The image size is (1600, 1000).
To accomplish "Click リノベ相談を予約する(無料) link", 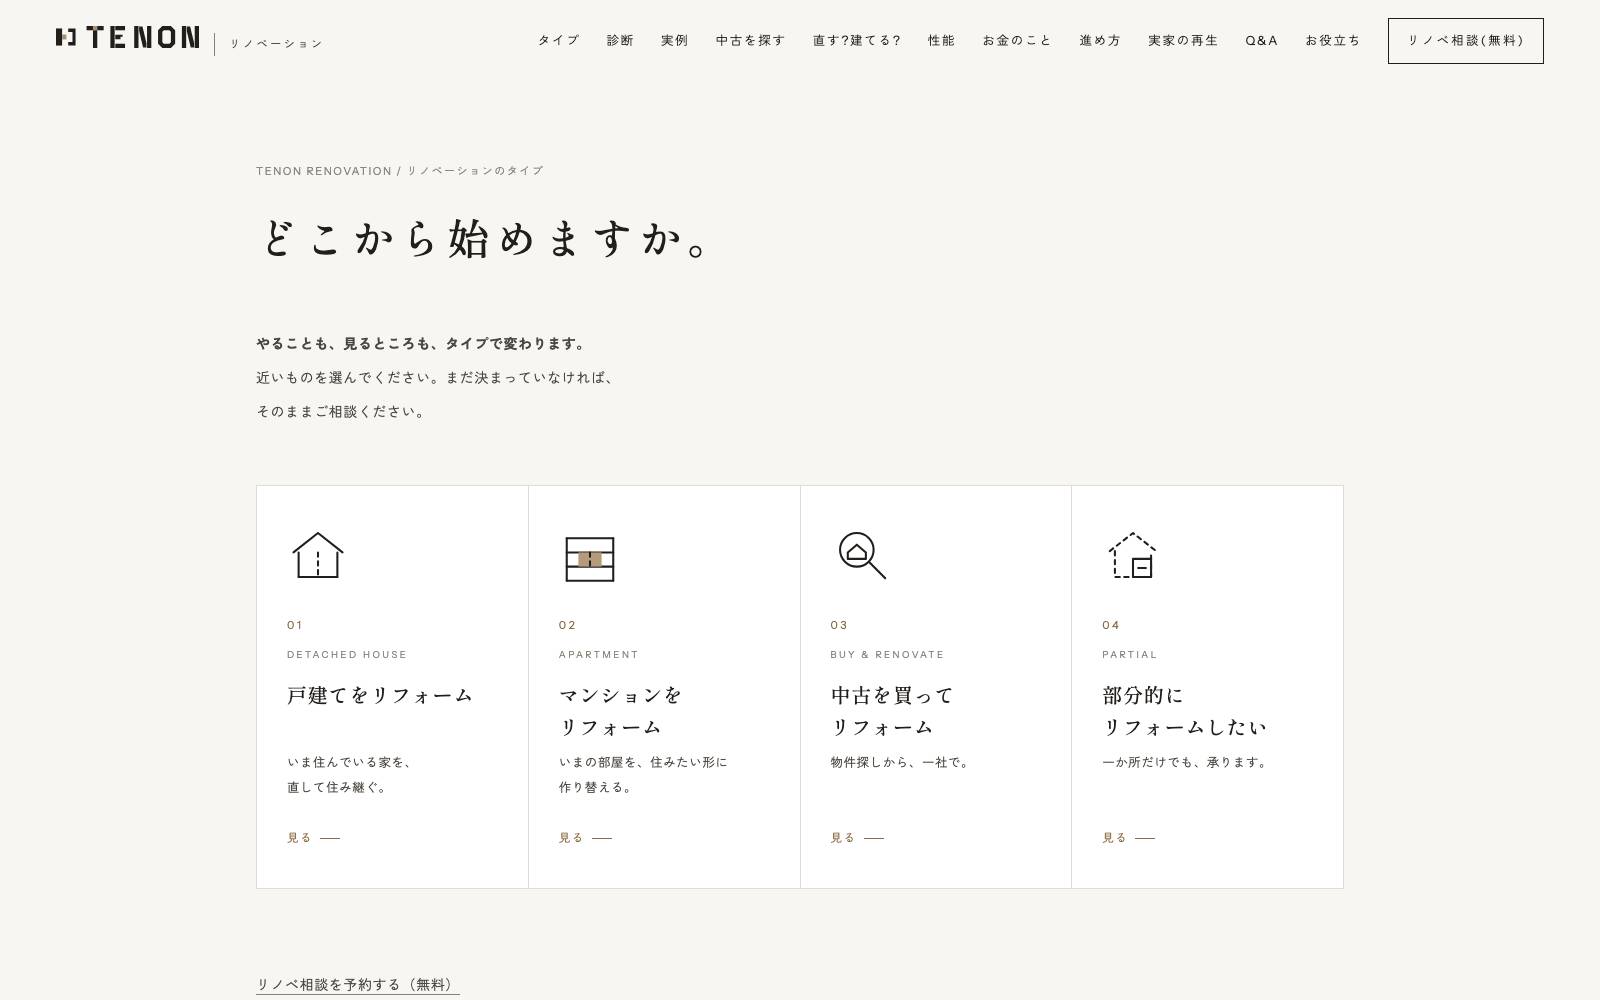I will coord(358,985).
